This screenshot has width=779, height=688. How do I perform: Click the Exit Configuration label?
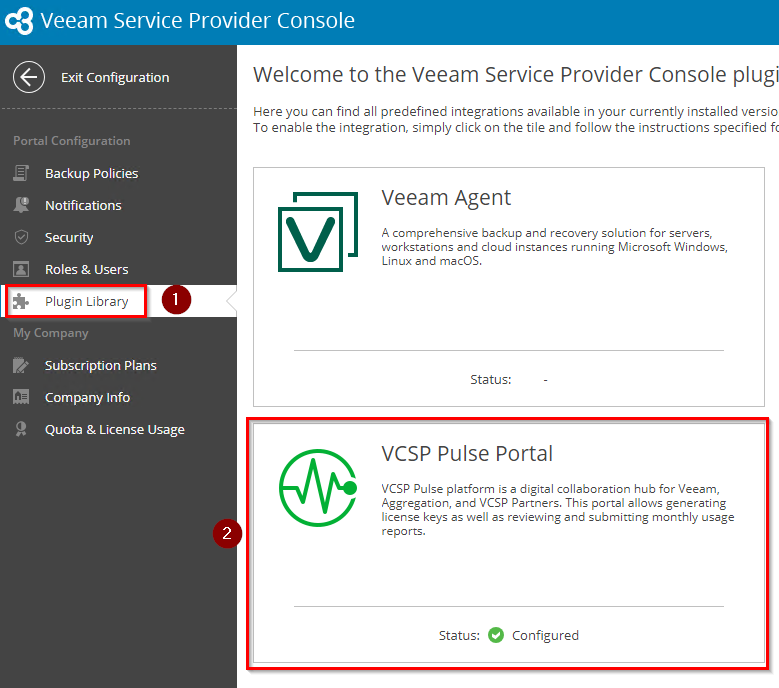point(115,77)
